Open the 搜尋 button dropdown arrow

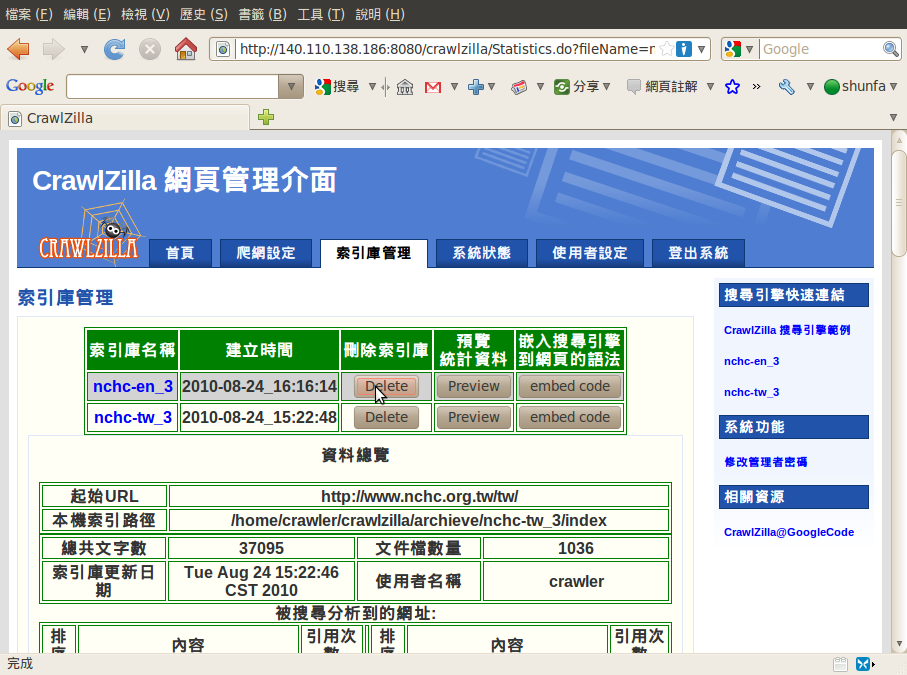pyautogui.click(x=373, y=87)
